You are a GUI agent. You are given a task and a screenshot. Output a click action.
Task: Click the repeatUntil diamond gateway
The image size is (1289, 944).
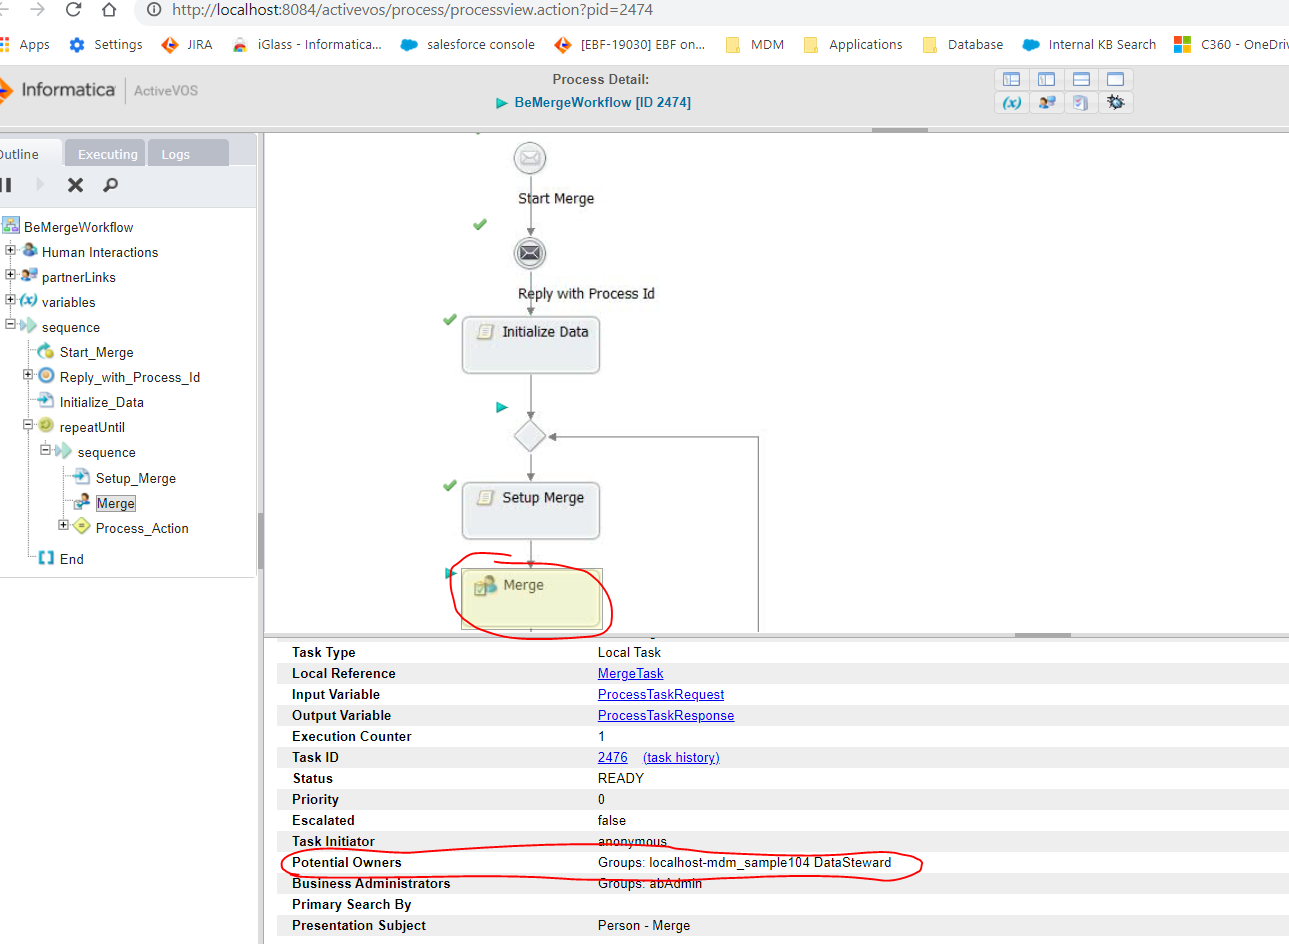[x=530, y=436]
